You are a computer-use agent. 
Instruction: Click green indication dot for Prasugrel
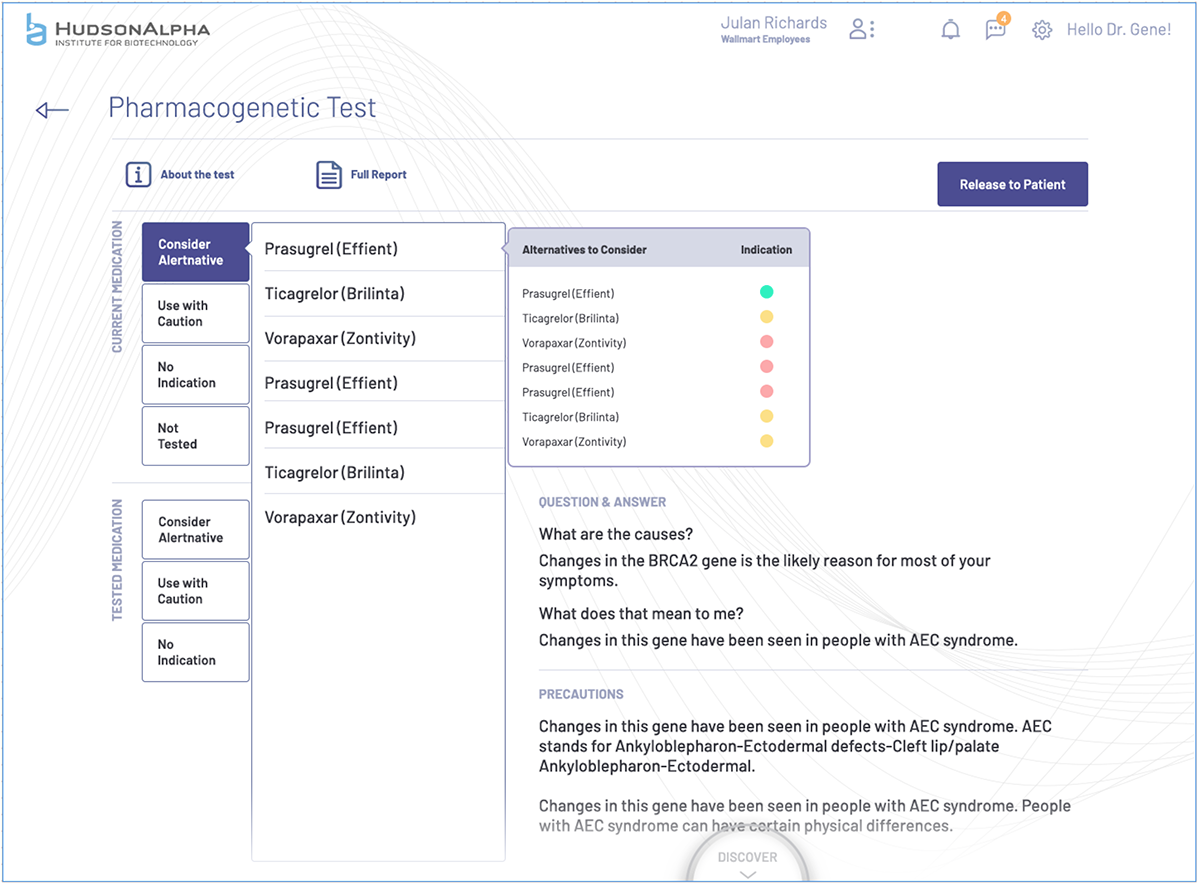(766, 292)
